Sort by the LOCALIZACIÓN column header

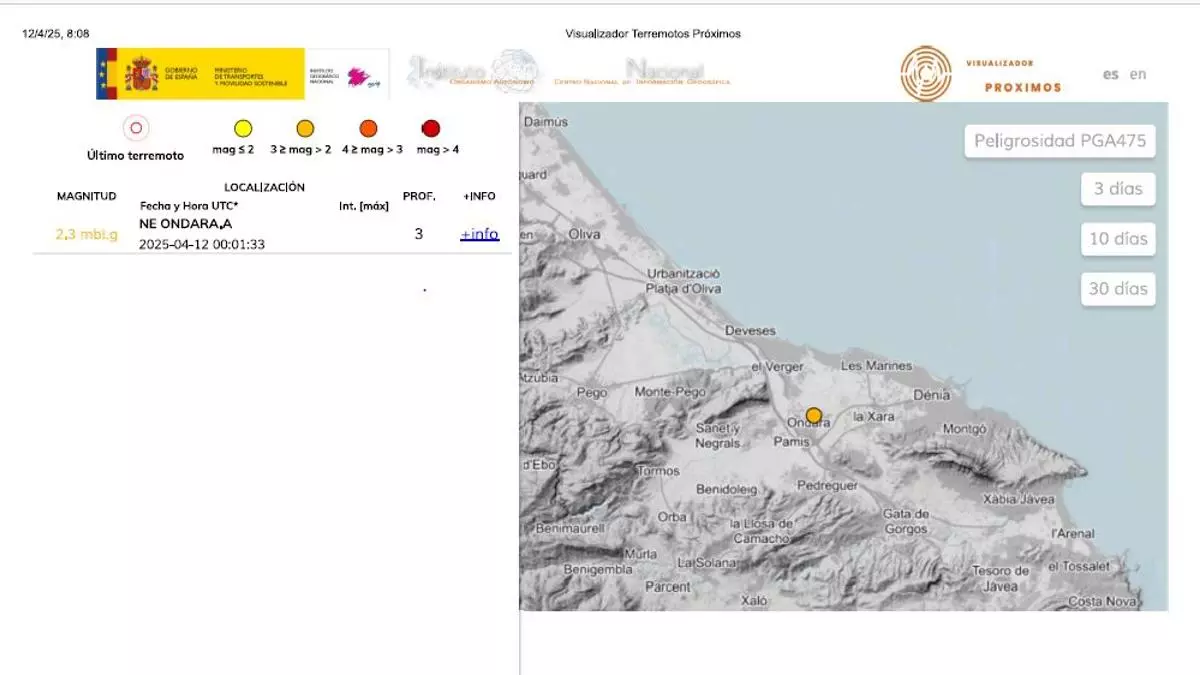pos(264,187)
